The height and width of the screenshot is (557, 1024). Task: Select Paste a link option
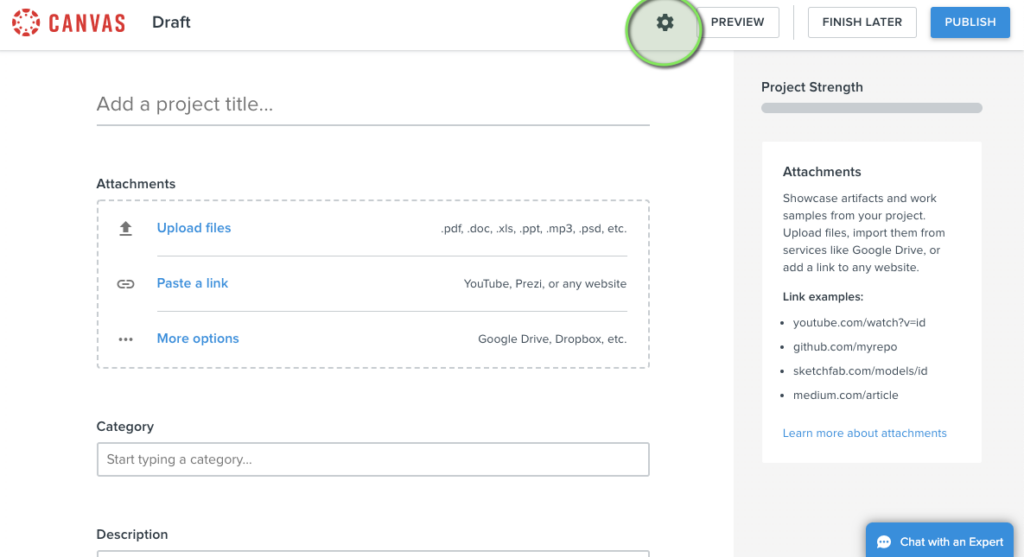point(192,283)
